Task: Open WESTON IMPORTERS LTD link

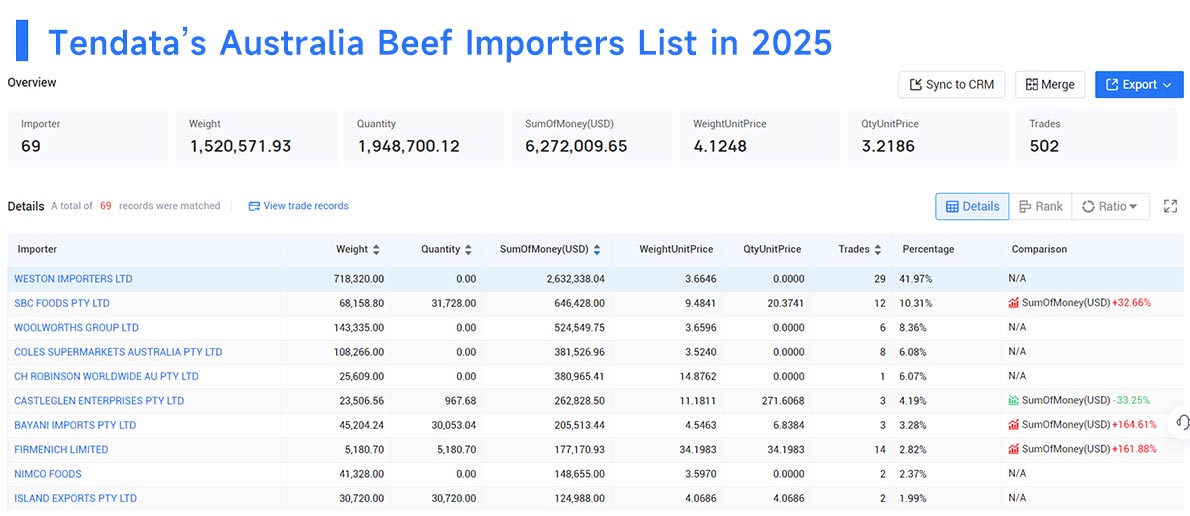Action: [x=73, y=278]
